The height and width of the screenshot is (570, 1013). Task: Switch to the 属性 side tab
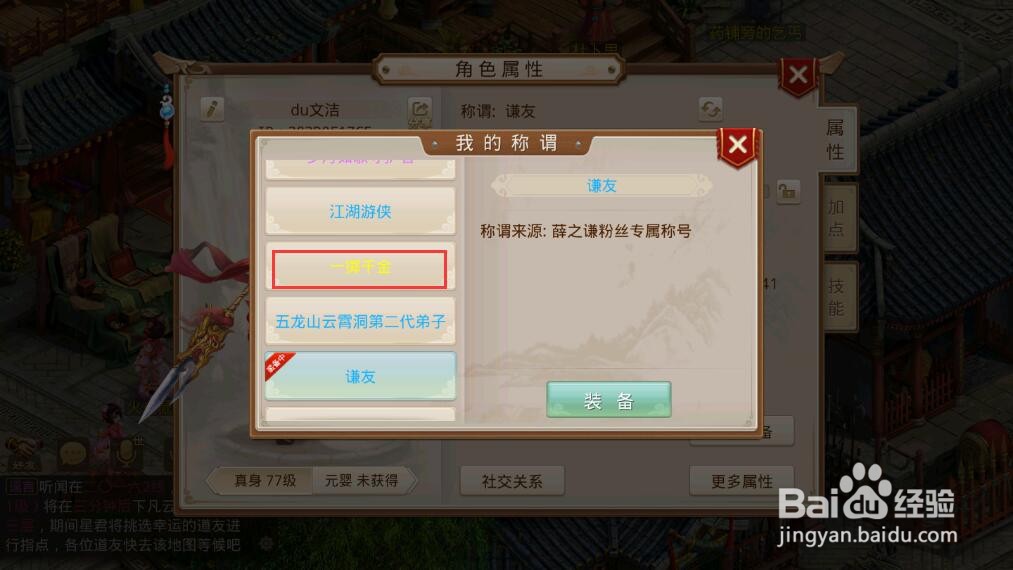[x=835, y=140]
